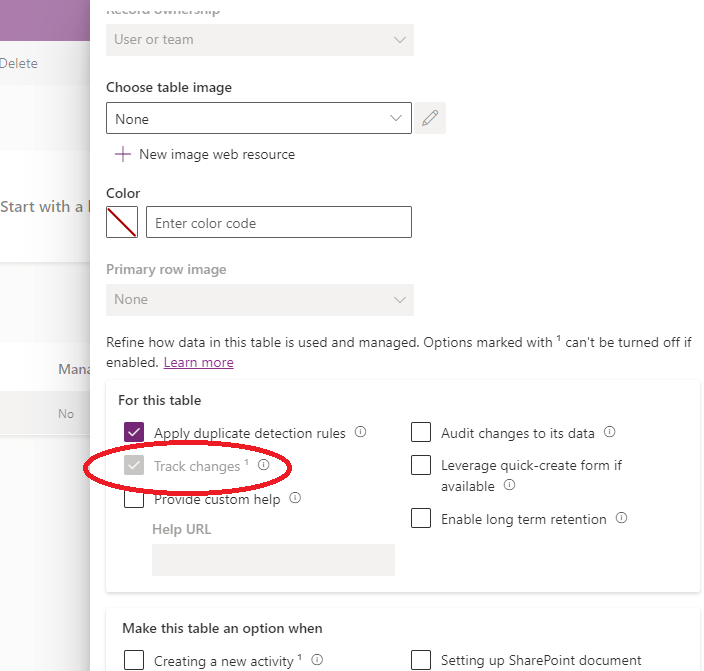Enable Audit changes to its data checkbox
Image resolution: width=704 pixels, height=671 pixels.
pos(422,433)
